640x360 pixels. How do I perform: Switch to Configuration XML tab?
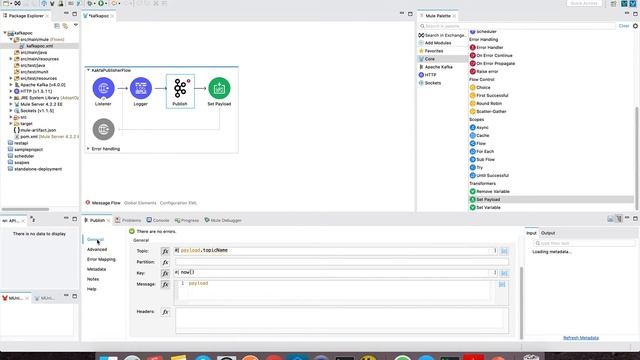pyautogui.click(x=178, y=203)
